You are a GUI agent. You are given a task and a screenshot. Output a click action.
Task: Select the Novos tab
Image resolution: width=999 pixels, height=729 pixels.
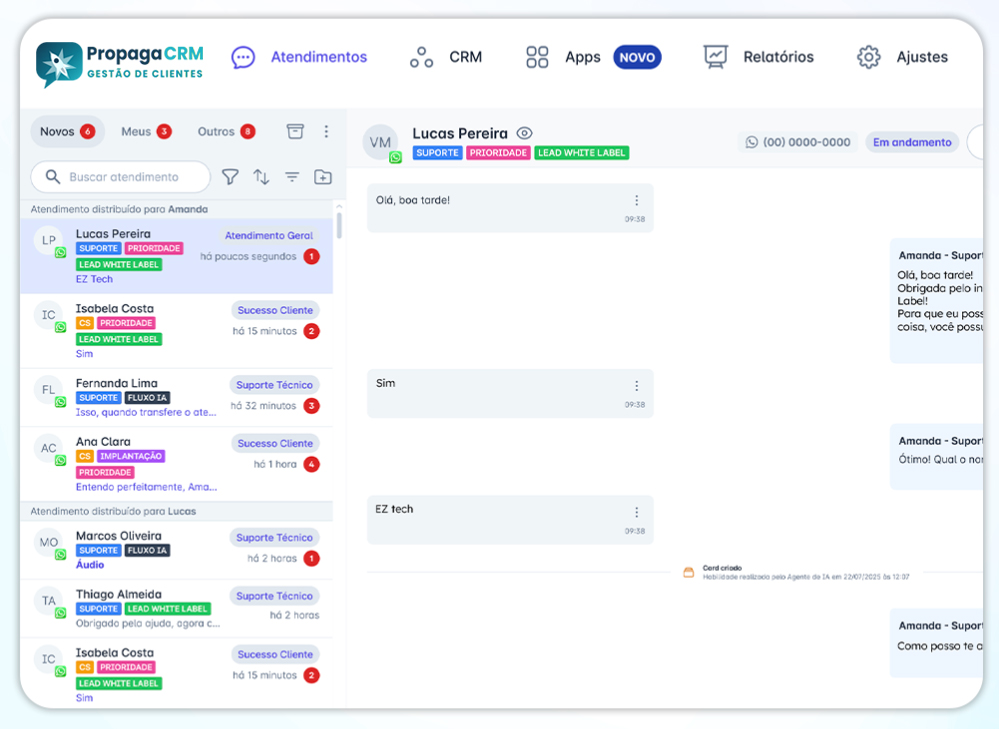tap(67, 131)
